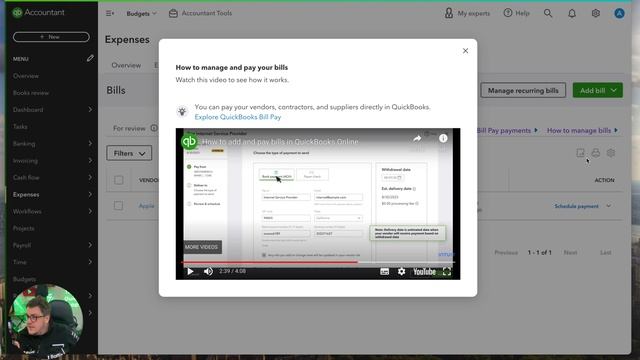
Task: Open the settings gear in top bar
Action: (596, 13)
